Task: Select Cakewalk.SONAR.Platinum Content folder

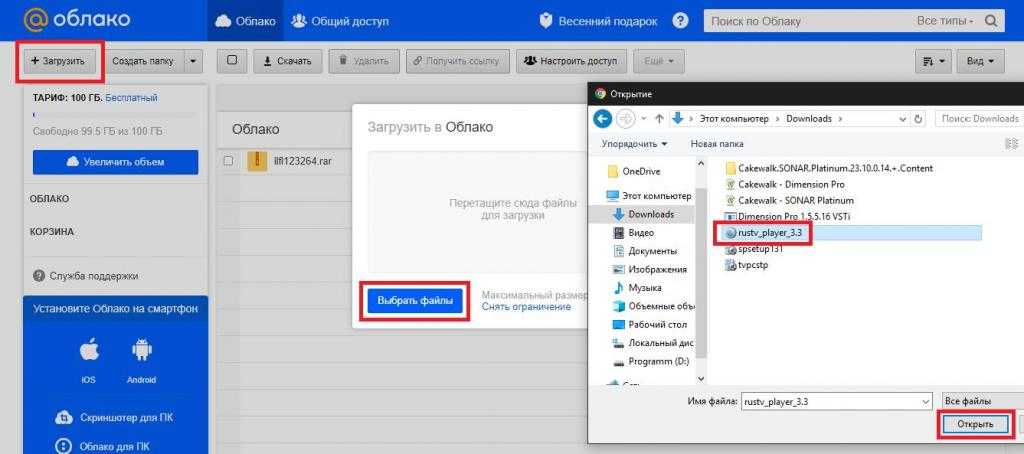Action: tap(829, 168)
